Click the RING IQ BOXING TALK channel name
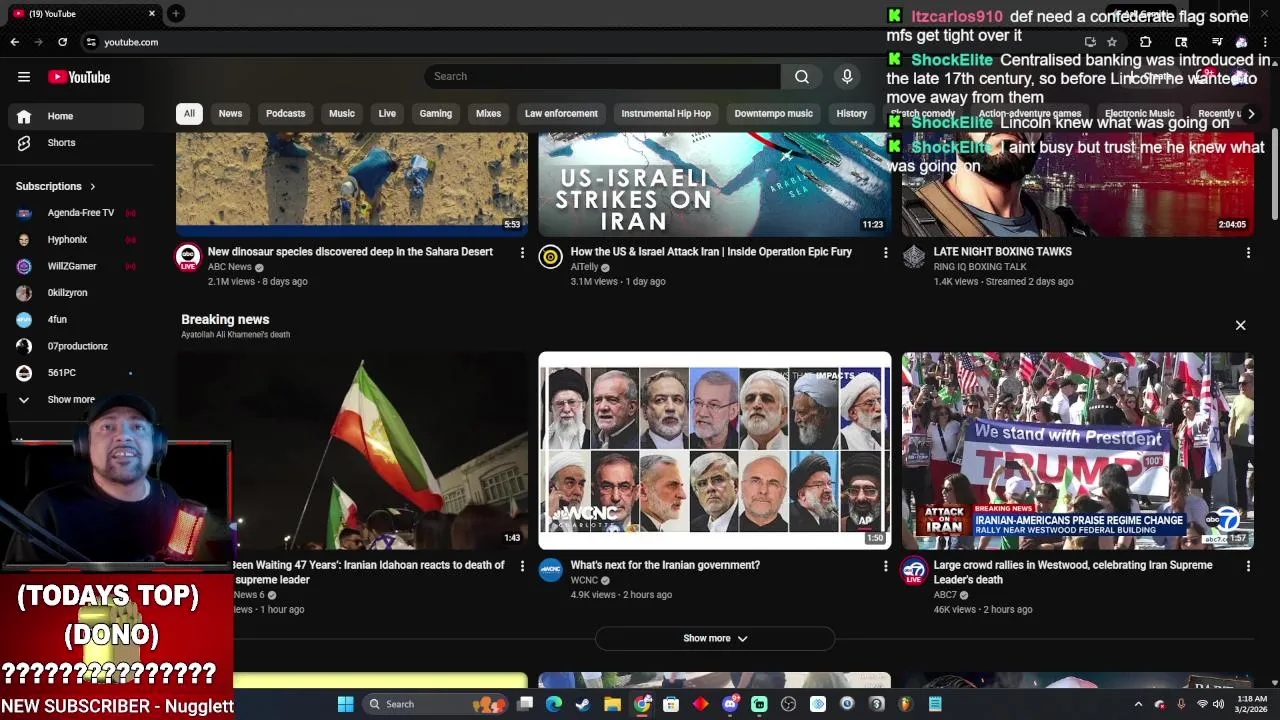The image size is (1280, 720). [x=980, y=267]
